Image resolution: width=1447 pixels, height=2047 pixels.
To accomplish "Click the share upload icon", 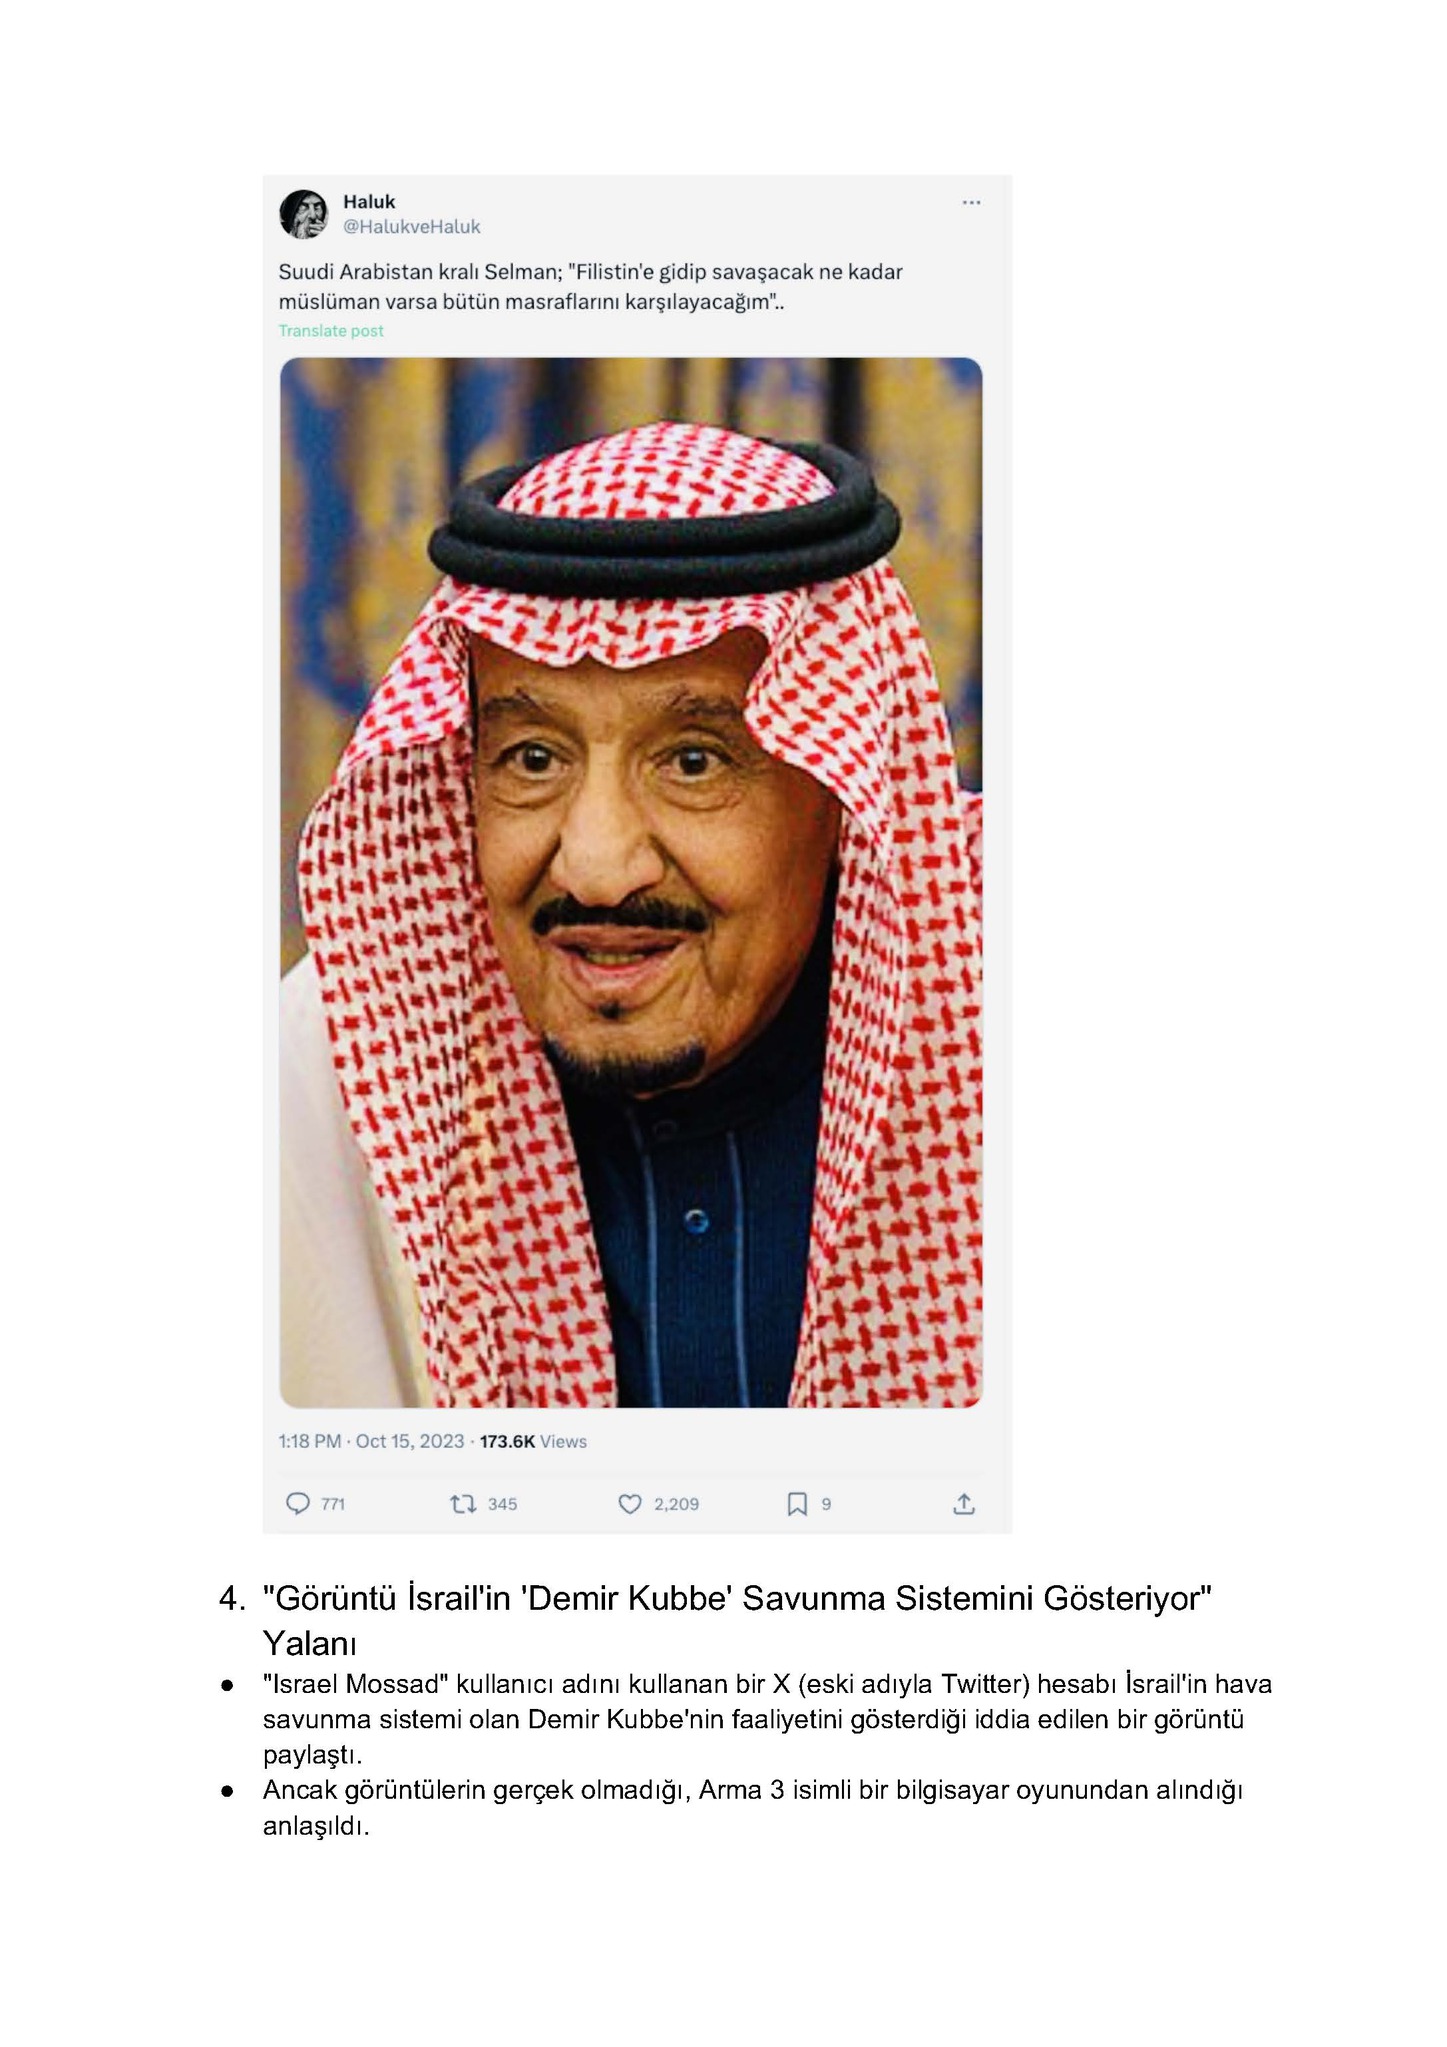I will (964, 1503).
